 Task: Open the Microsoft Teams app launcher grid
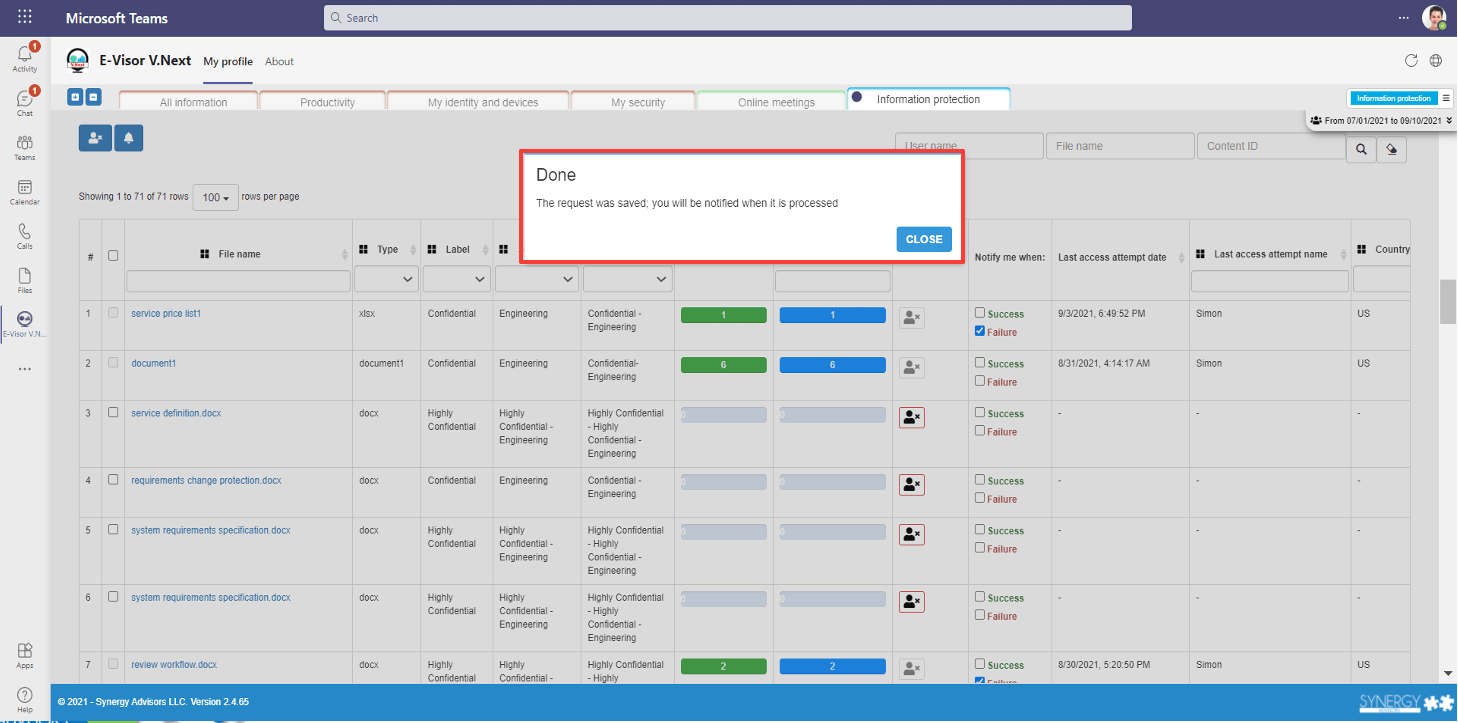click(x=25, y=17)
